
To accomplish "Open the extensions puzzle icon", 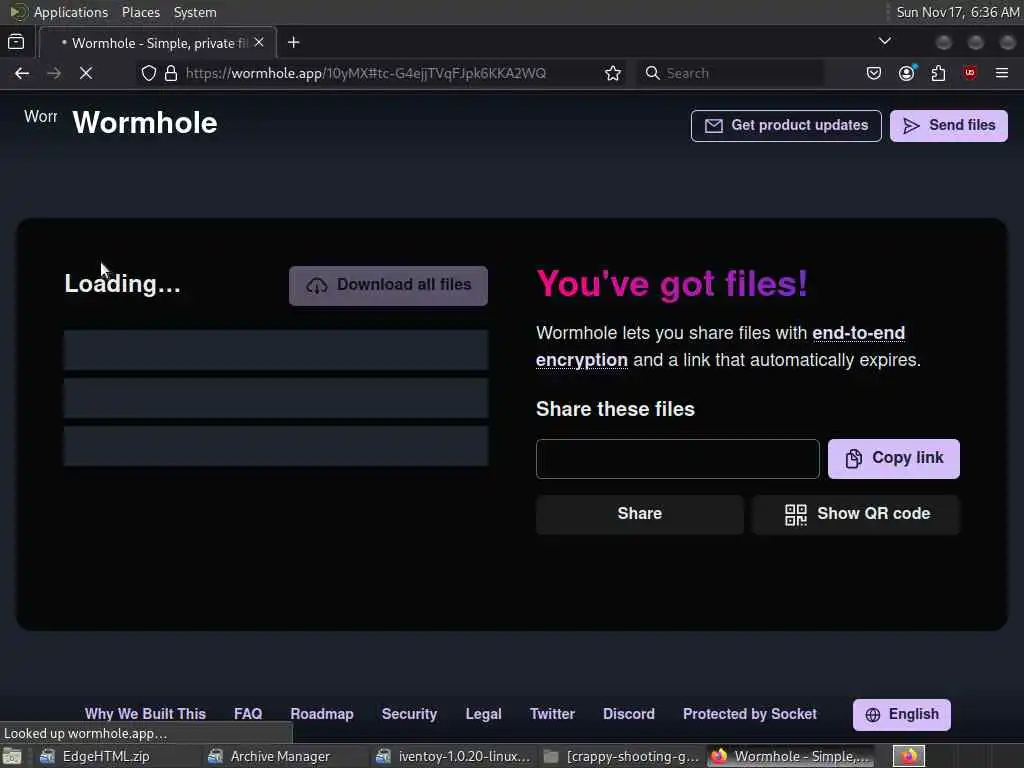I will [x=938, y=73].
